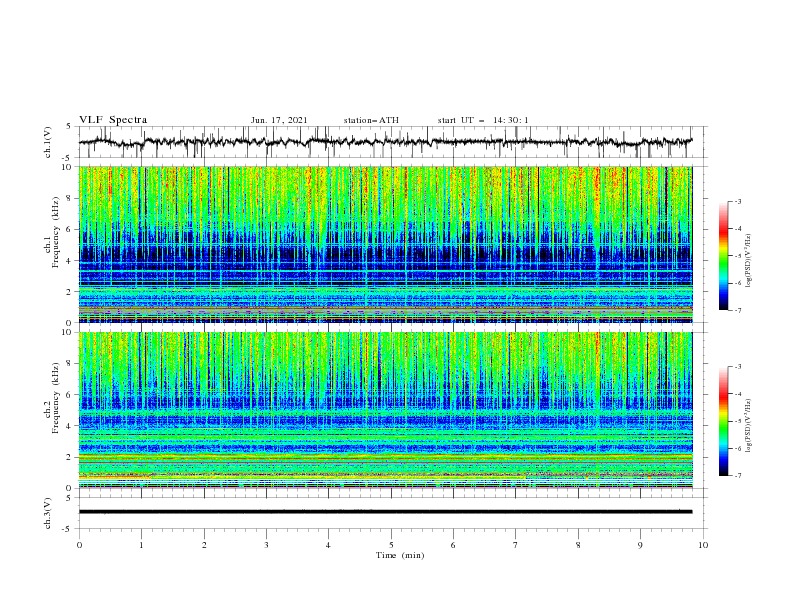The image size is (792, 612).
Task: Click the time axis tick label "1"
Action: coord(141,545)
